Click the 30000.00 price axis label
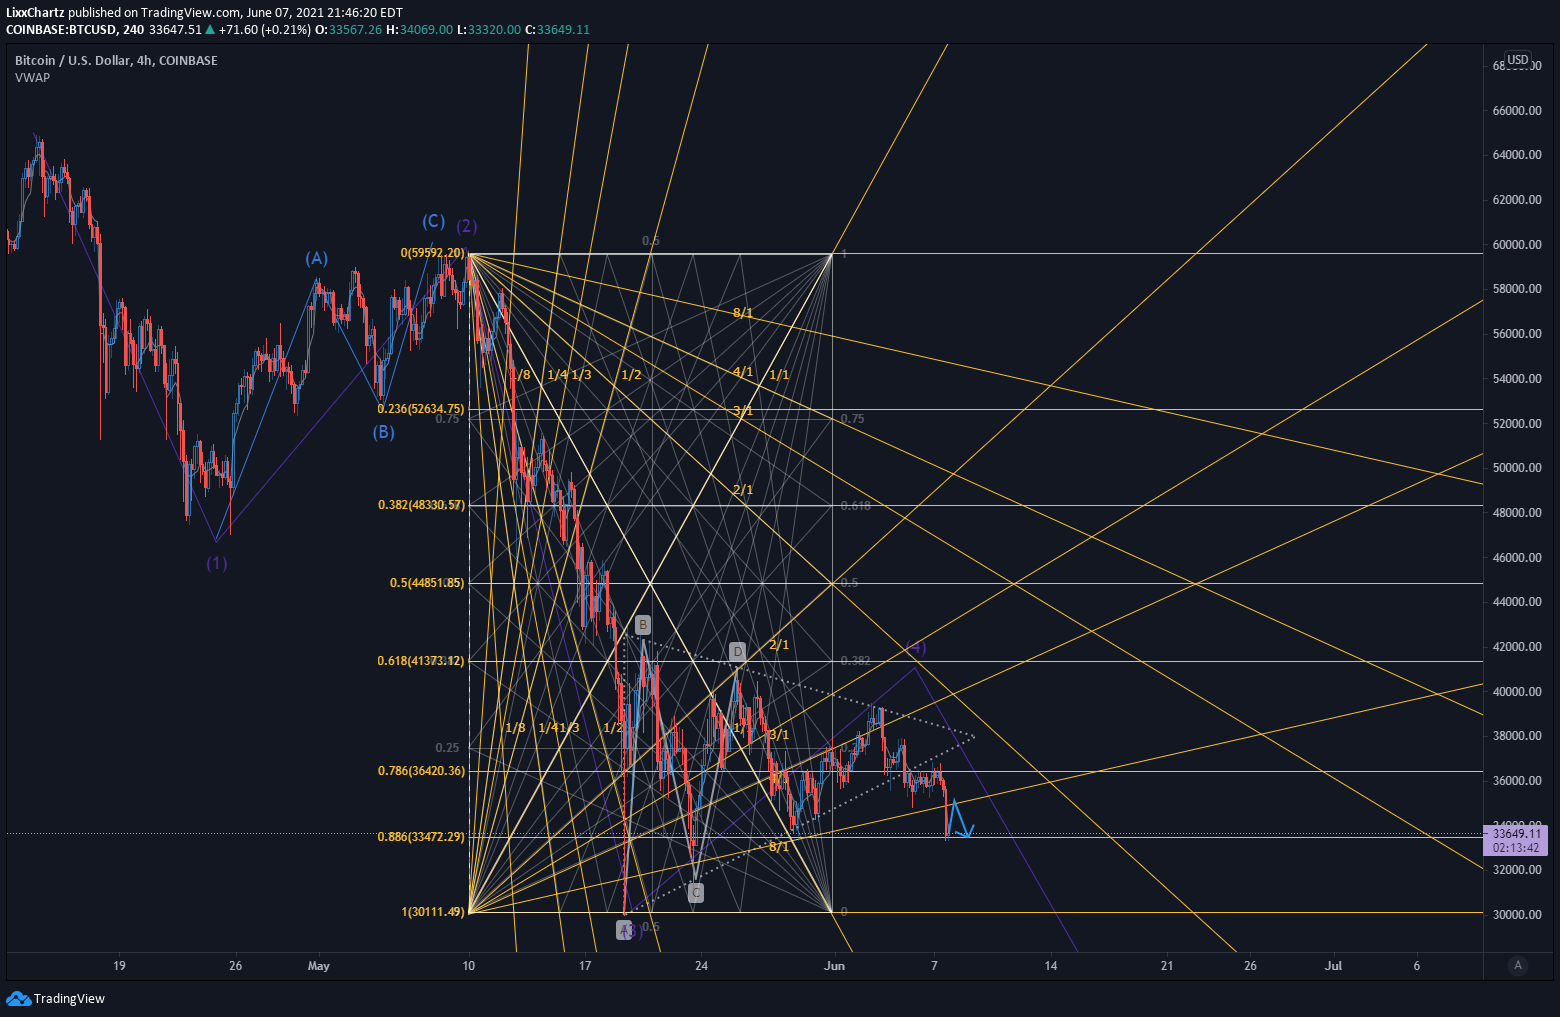The image size is (1560, 1017). point(1516,915)
